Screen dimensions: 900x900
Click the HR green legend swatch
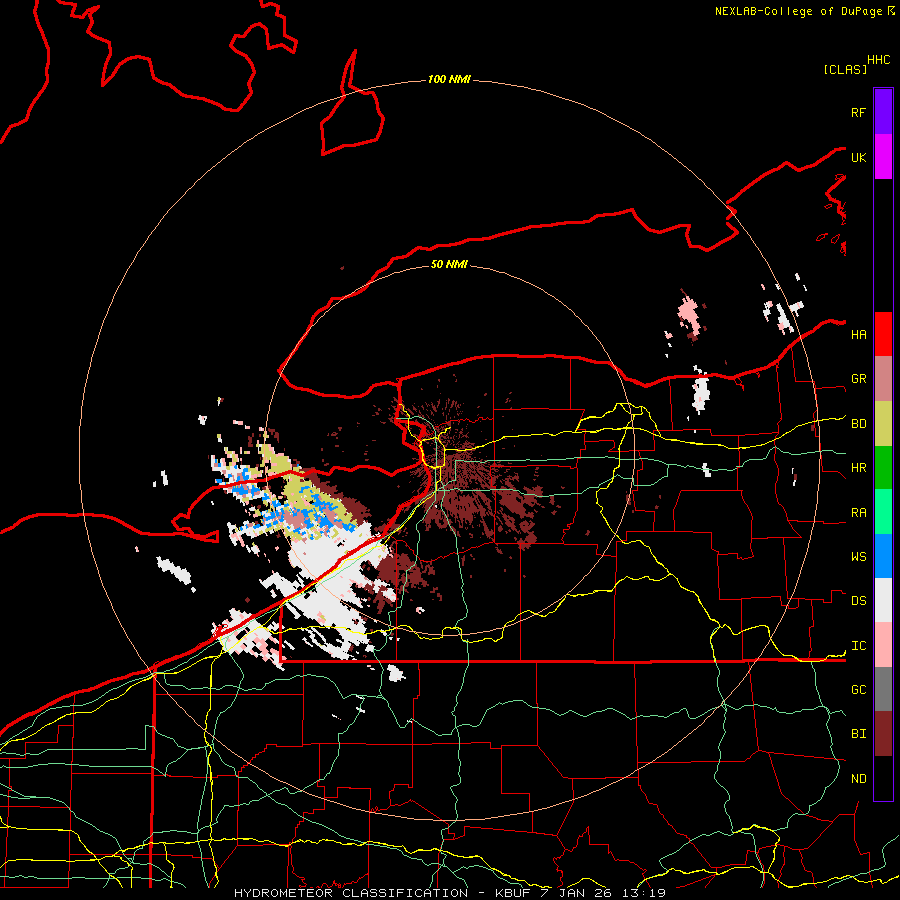pos(883,468)
